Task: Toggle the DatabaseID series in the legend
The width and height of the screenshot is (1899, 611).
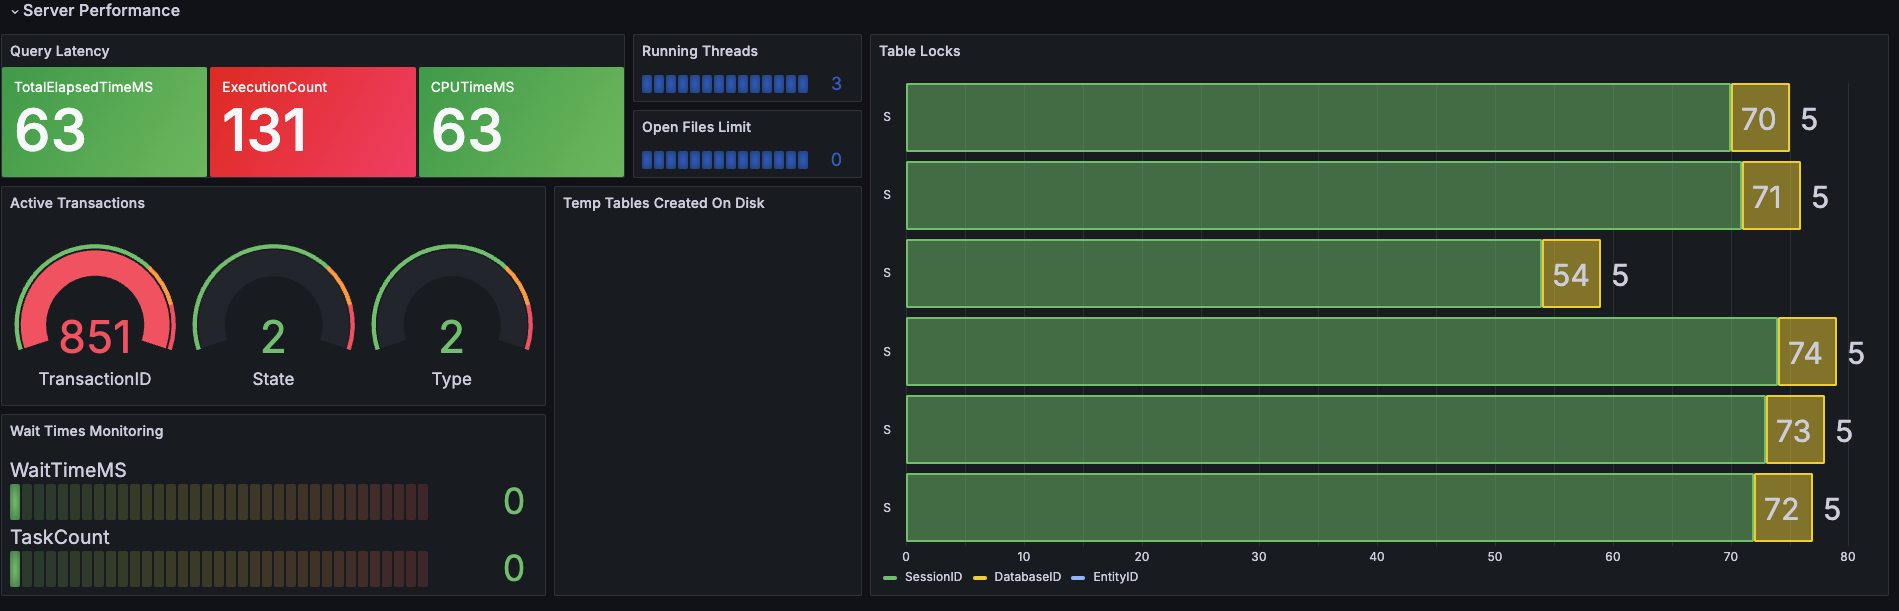Action: coord(1026,577)
